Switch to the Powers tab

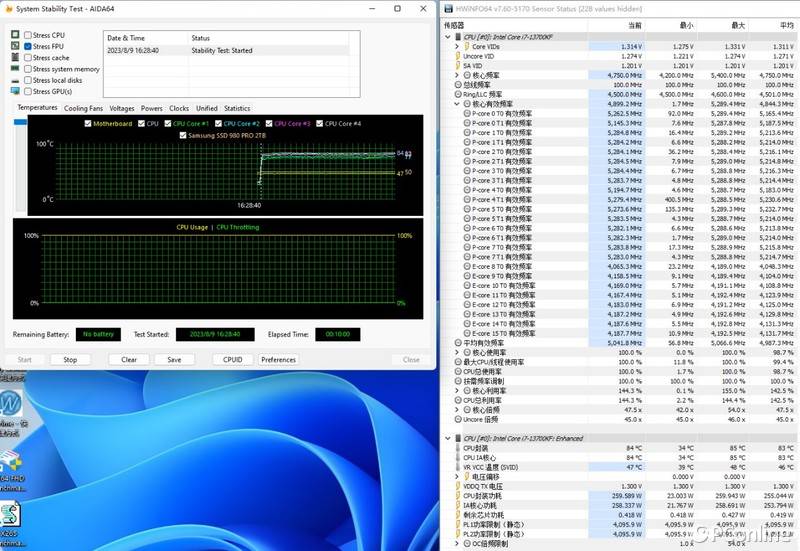(152, 108)
